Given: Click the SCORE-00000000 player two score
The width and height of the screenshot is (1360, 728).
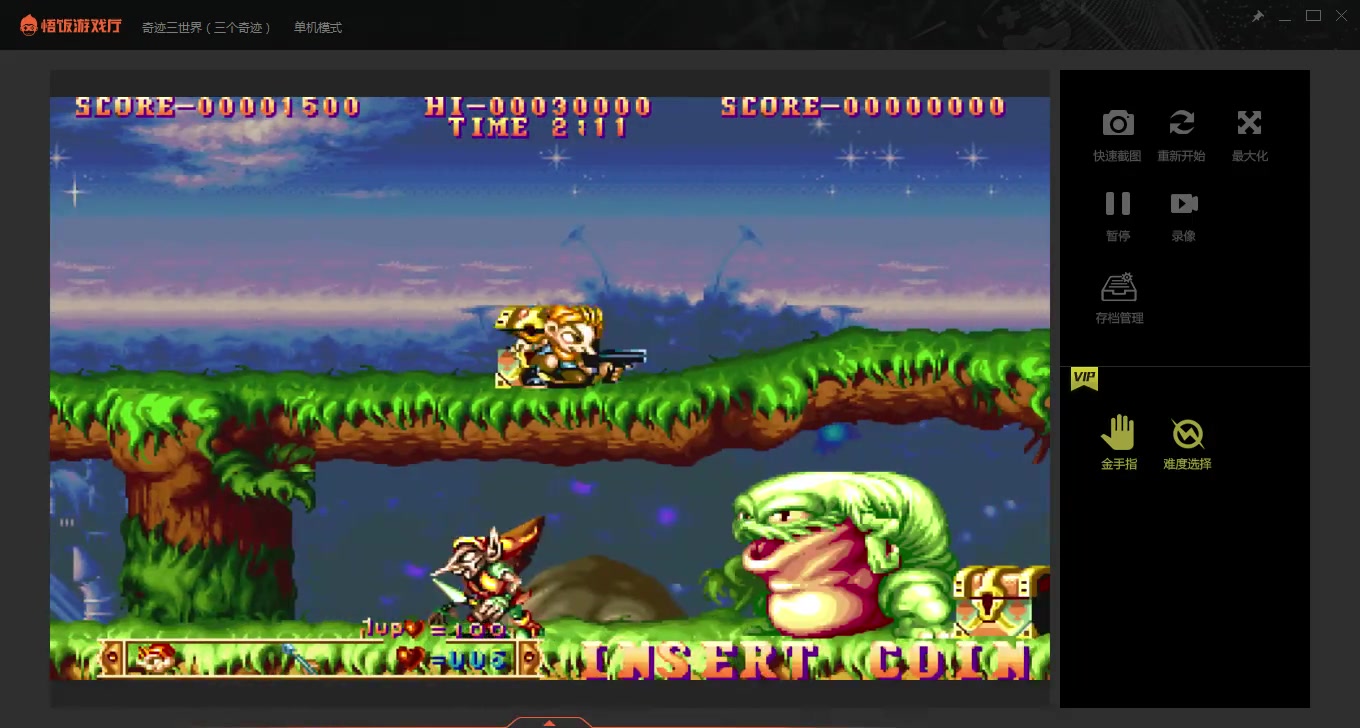Looking at the screenshot, I should pyautogui.click(x=863, y=107).
